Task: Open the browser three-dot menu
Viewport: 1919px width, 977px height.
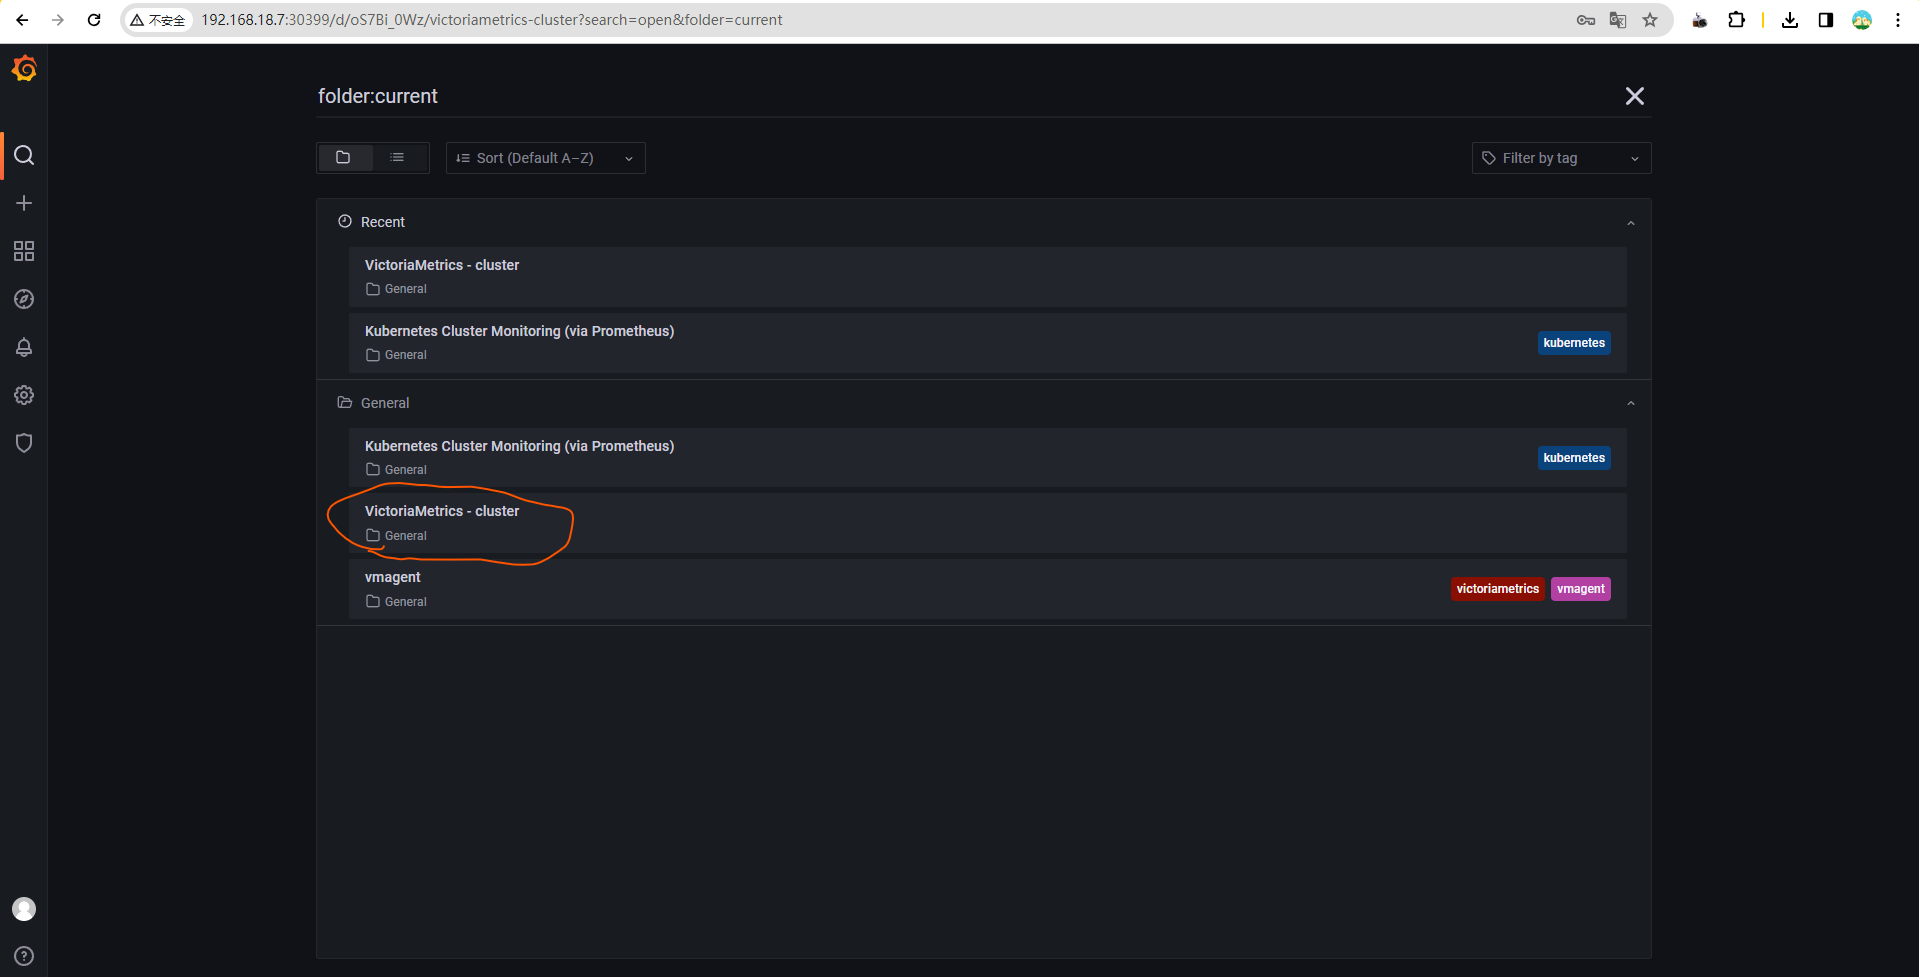Action: (1898, 20)
